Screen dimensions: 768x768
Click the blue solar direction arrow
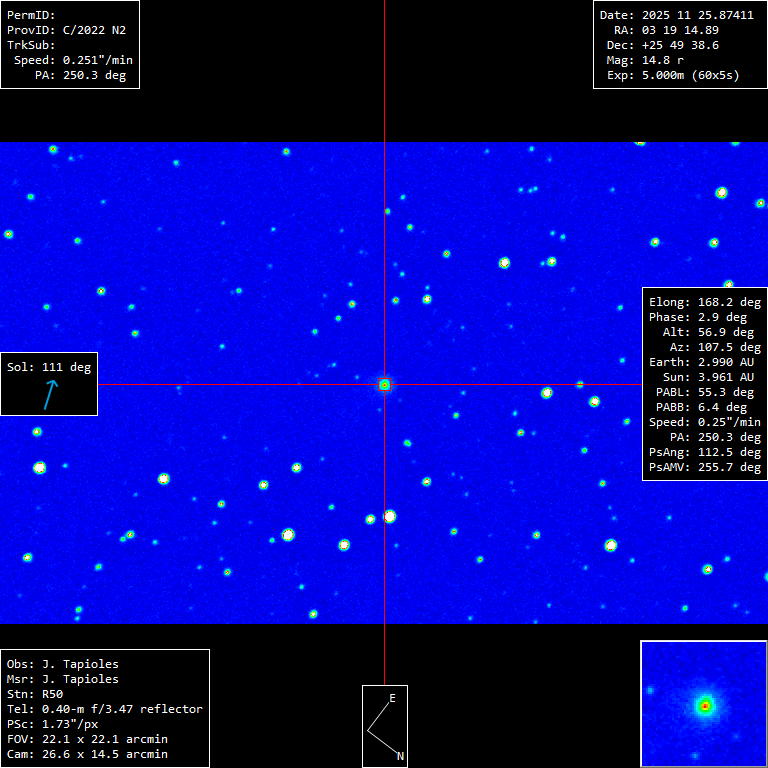click(49, 394)
